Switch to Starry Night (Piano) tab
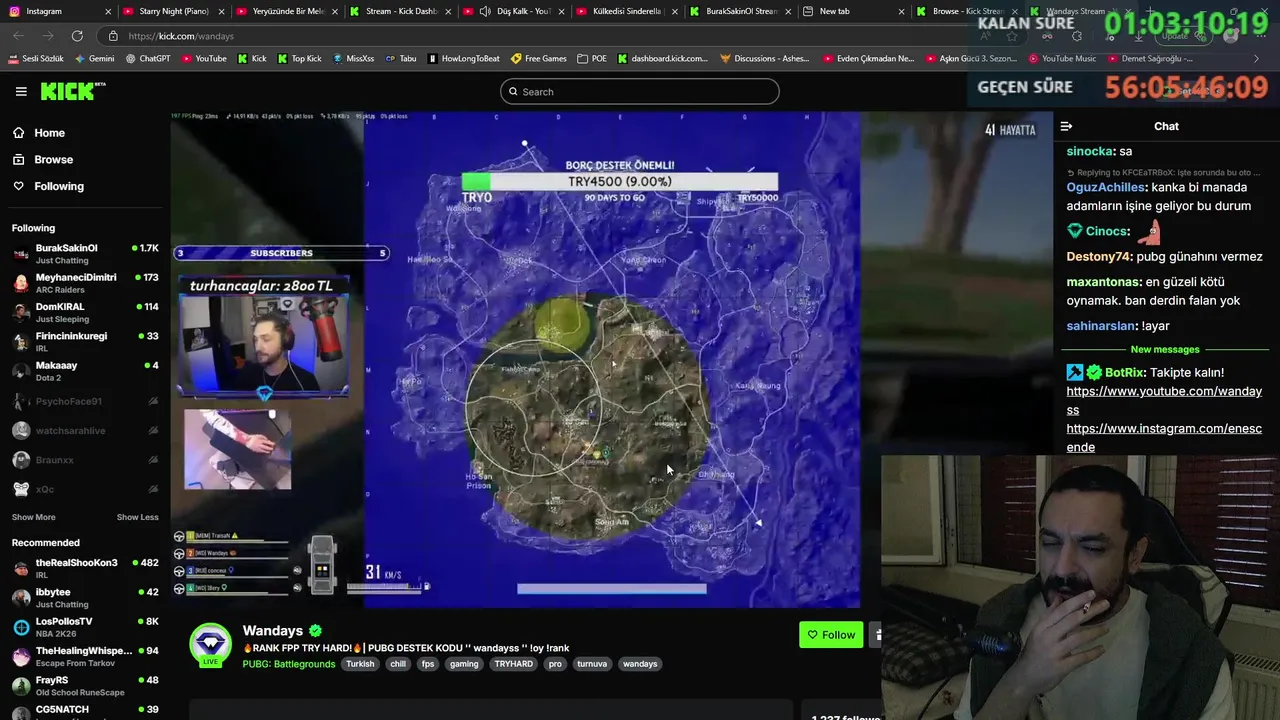The height and width of the screenshot is (720, 1280). tap(172, 11)
